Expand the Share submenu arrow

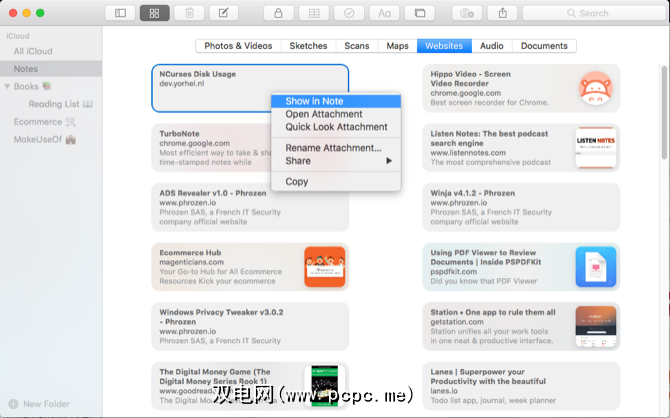click(x=388, y=161)
